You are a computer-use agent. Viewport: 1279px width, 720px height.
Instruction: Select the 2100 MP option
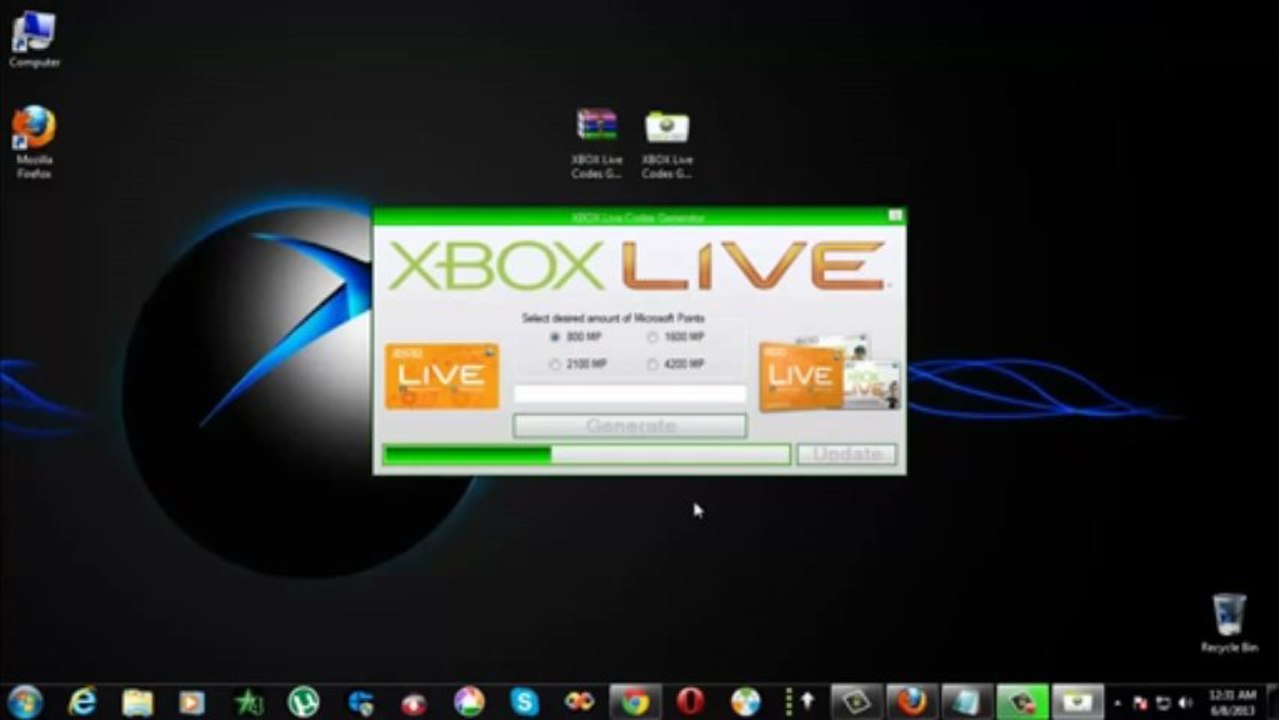tap(579, 365)
